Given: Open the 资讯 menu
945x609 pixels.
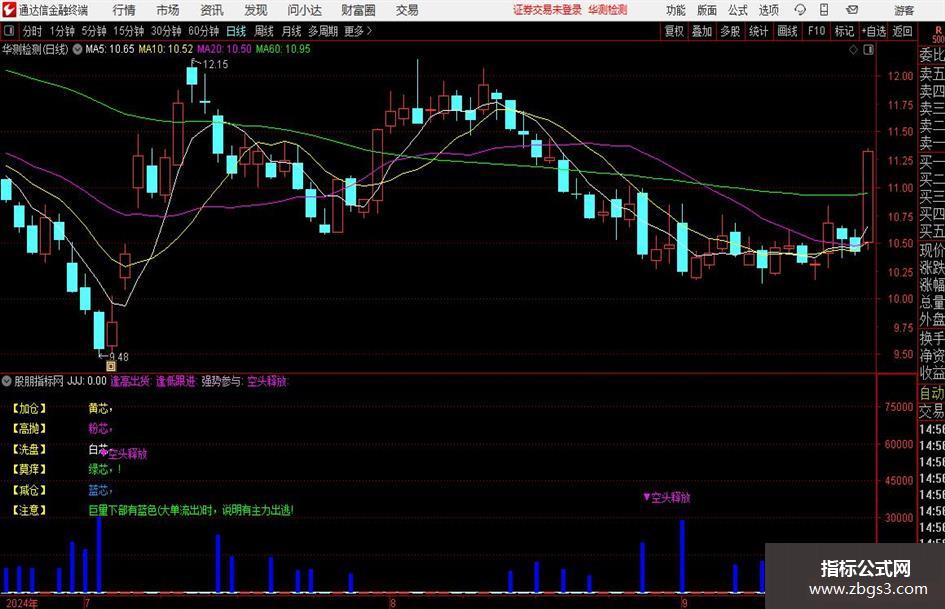Looking at the screenshot, I should 212,10.
